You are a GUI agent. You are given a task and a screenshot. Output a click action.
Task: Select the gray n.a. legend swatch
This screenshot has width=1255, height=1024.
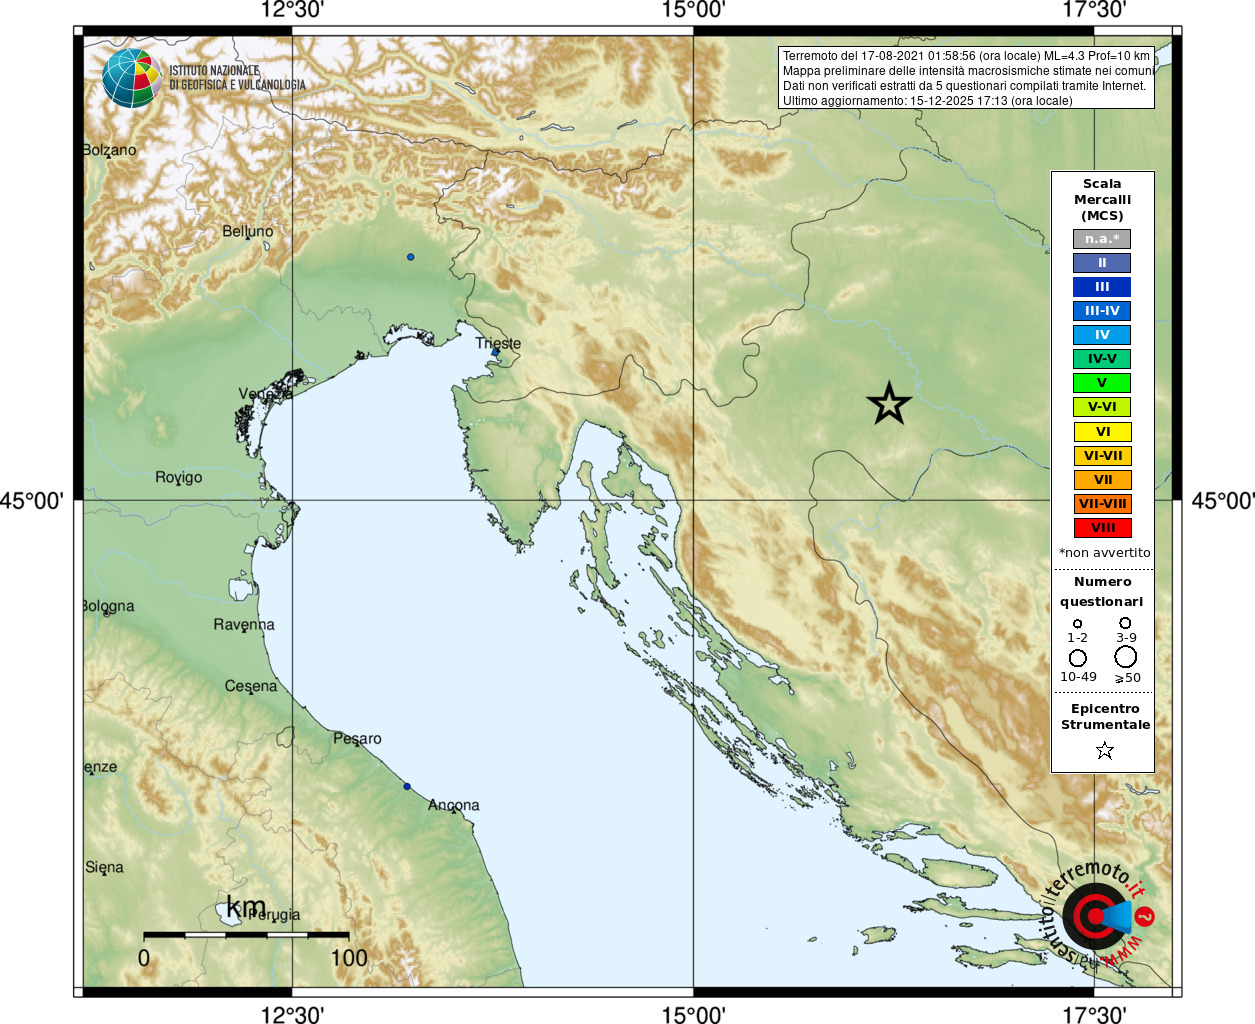click(1102, 239)
